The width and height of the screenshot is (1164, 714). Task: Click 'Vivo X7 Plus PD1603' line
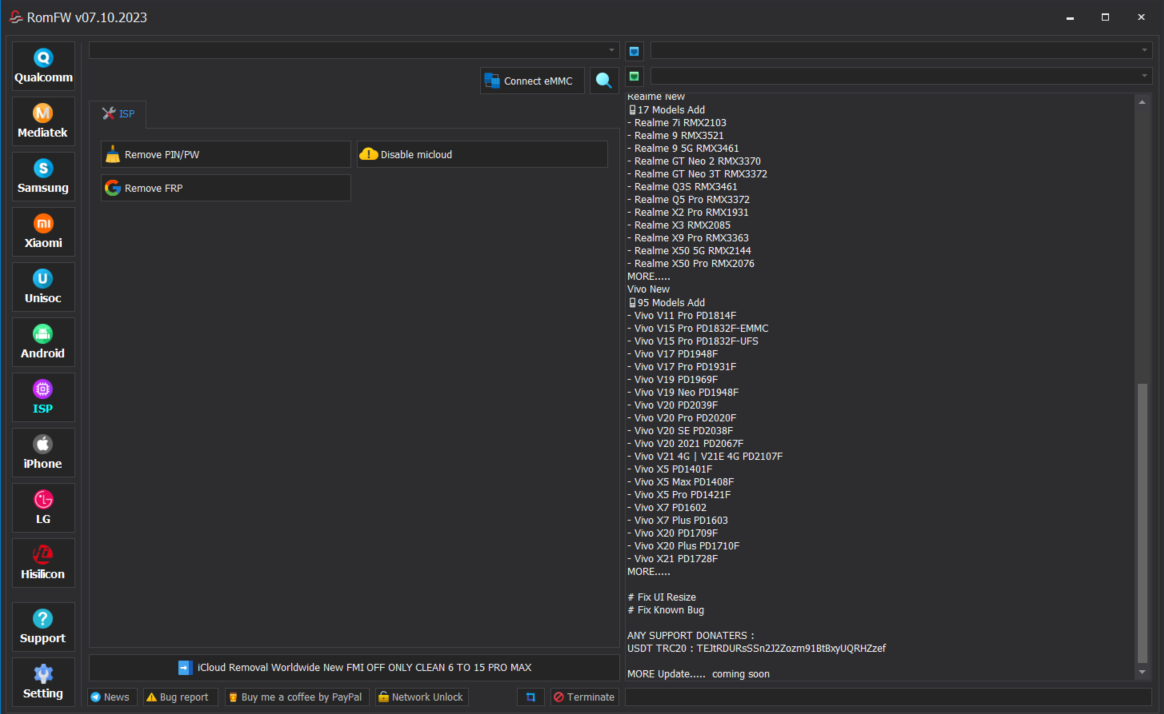678,520
